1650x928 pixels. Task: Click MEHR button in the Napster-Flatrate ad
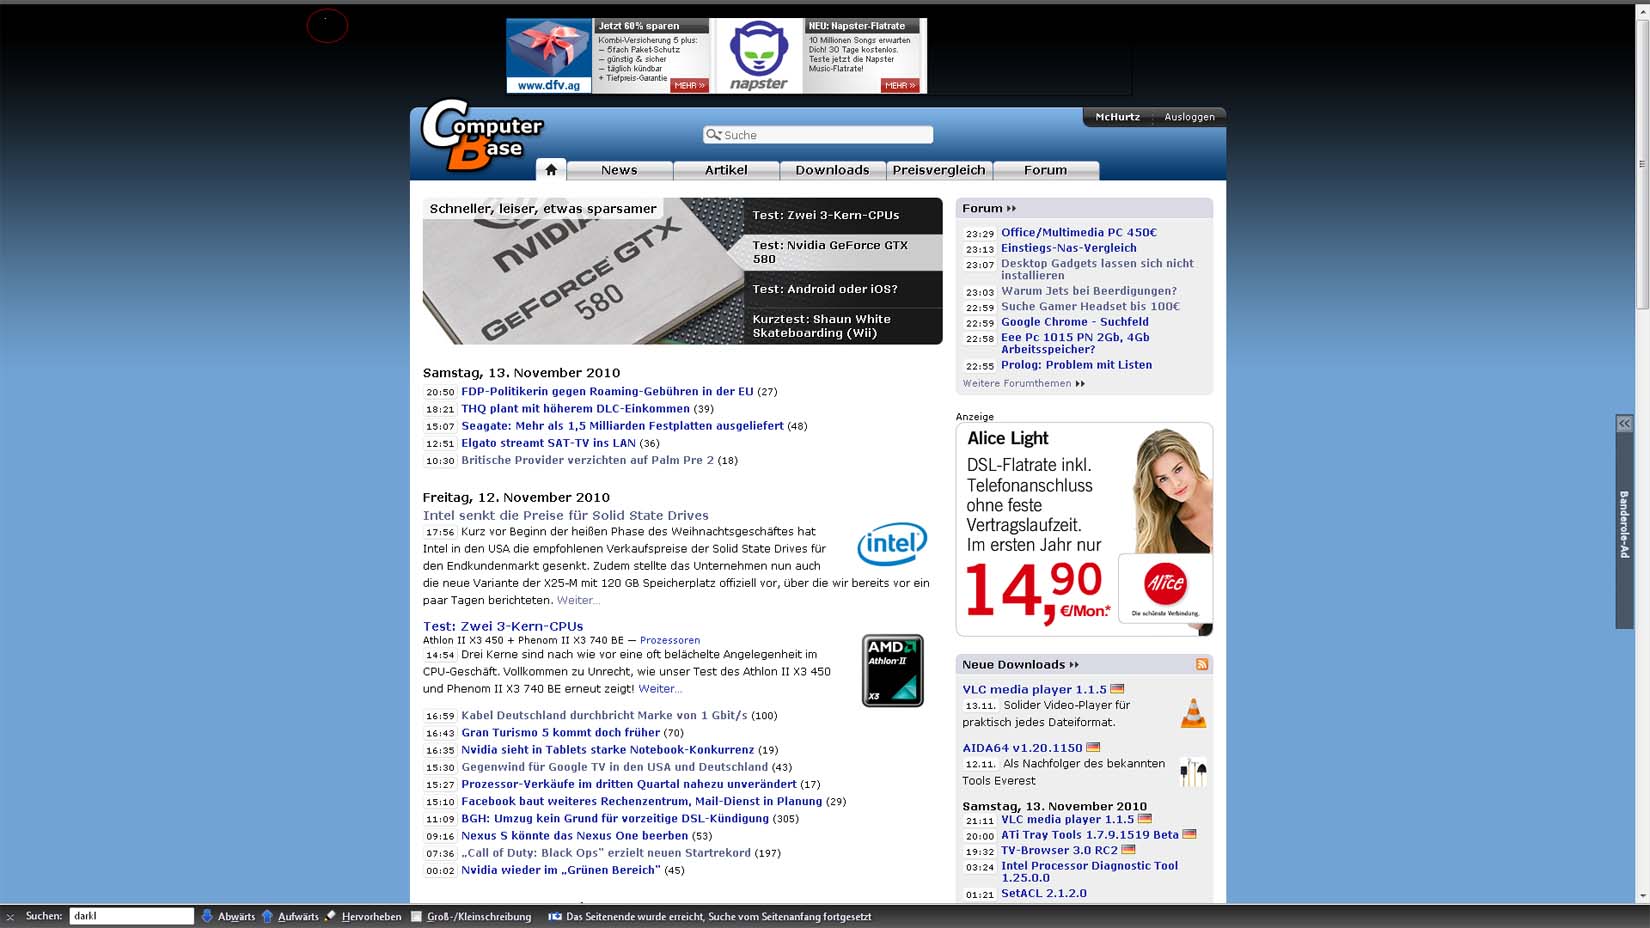click(900, 86)
